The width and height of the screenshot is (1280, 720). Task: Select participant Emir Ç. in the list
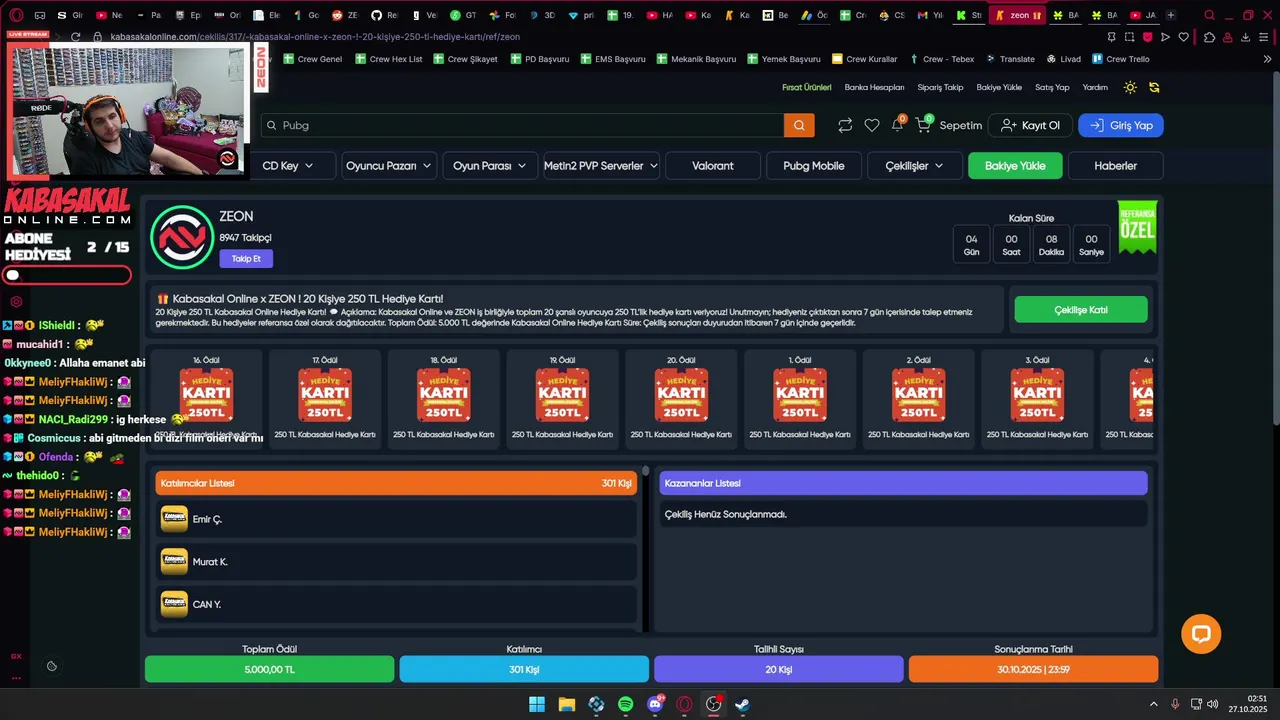[x=396, y=519]
